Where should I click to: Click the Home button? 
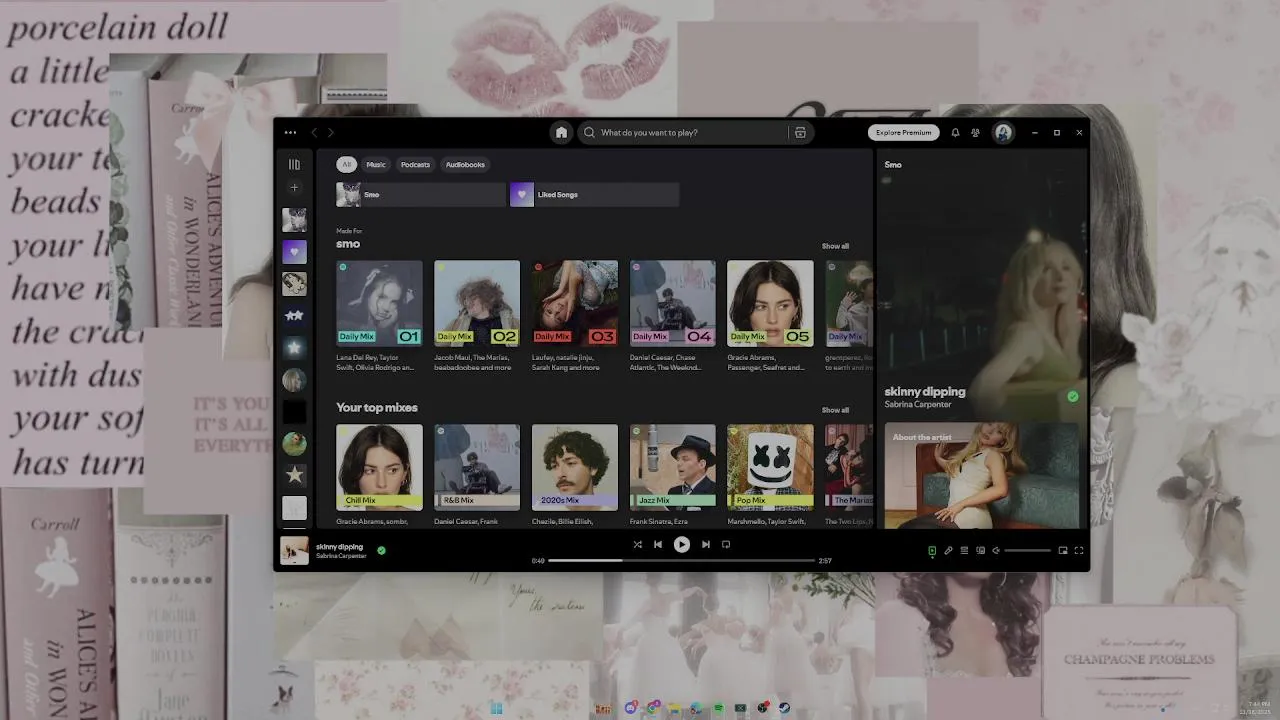(561, 132)
